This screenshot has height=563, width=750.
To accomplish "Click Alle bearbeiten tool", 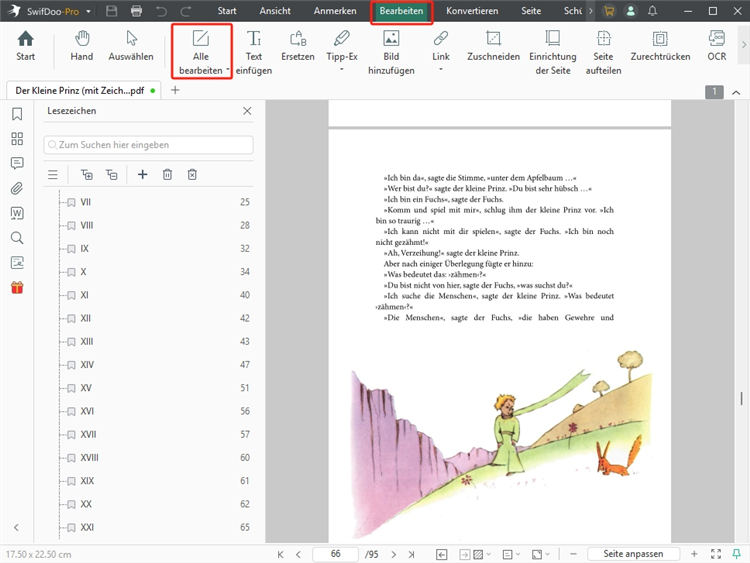I will tap(201, 52).
